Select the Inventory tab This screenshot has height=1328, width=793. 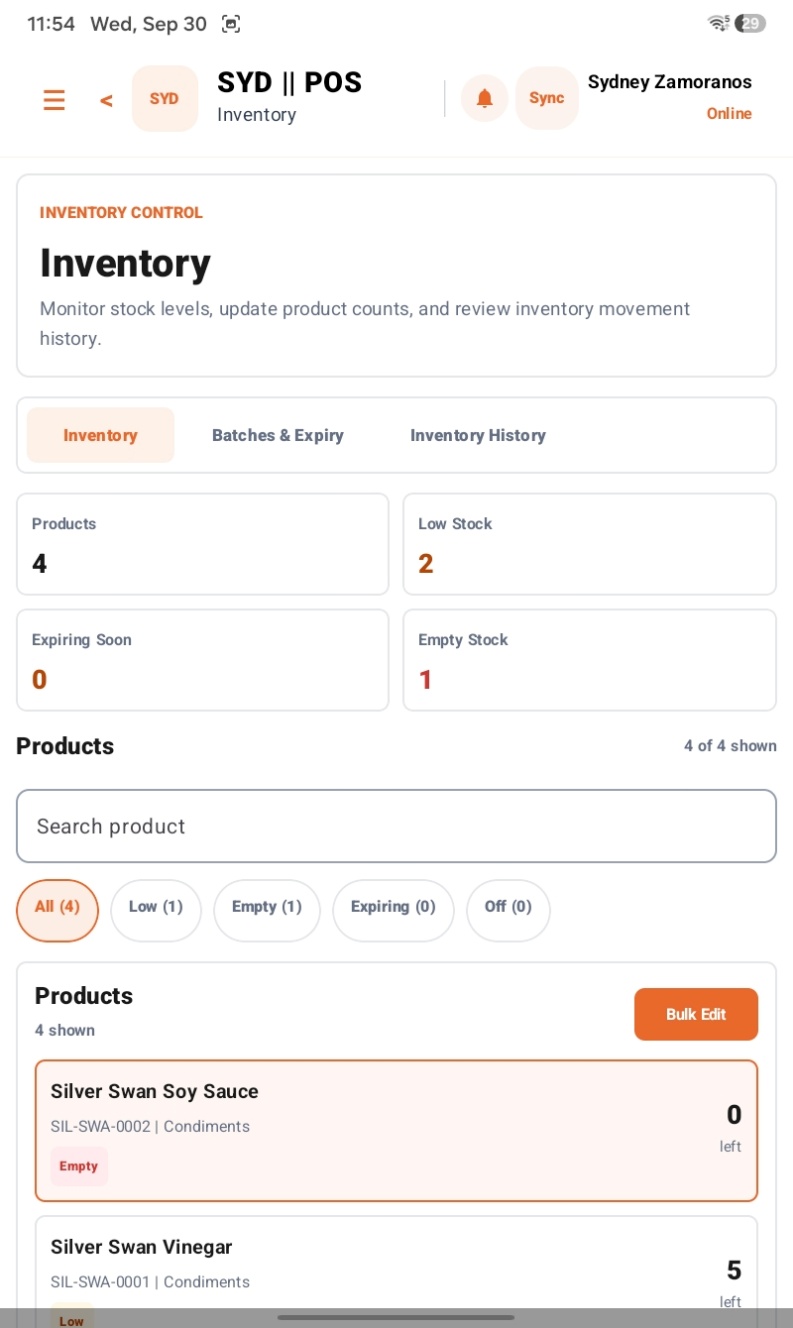[100, 435]
